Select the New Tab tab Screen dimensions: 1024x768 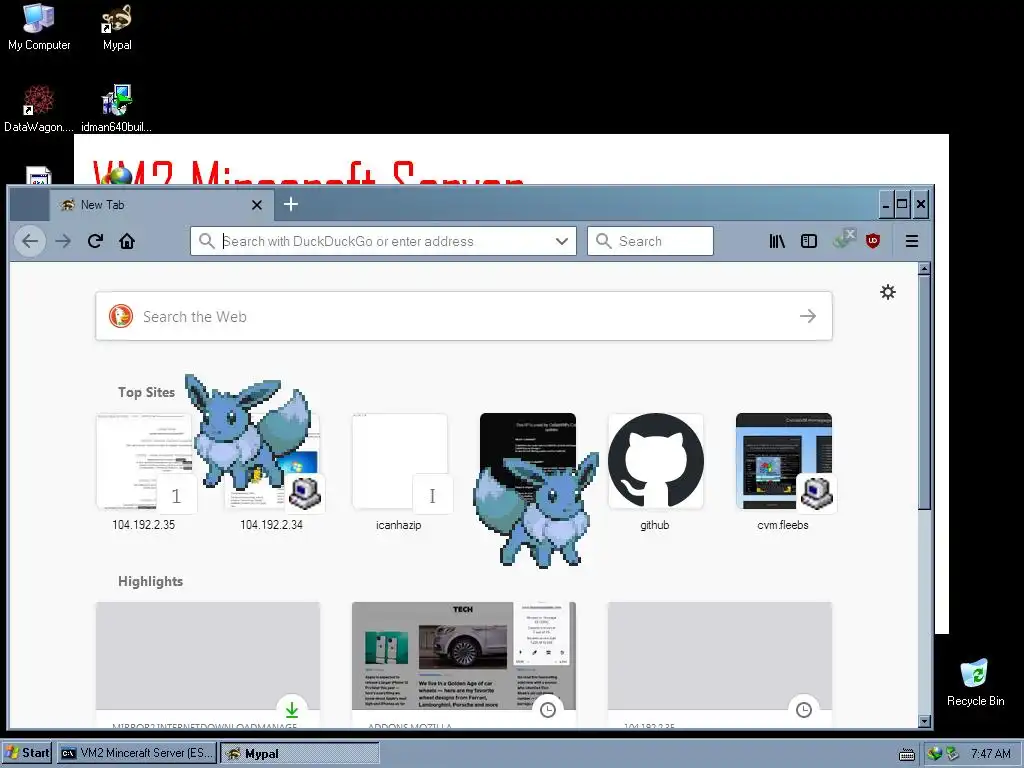coord(161,204)
